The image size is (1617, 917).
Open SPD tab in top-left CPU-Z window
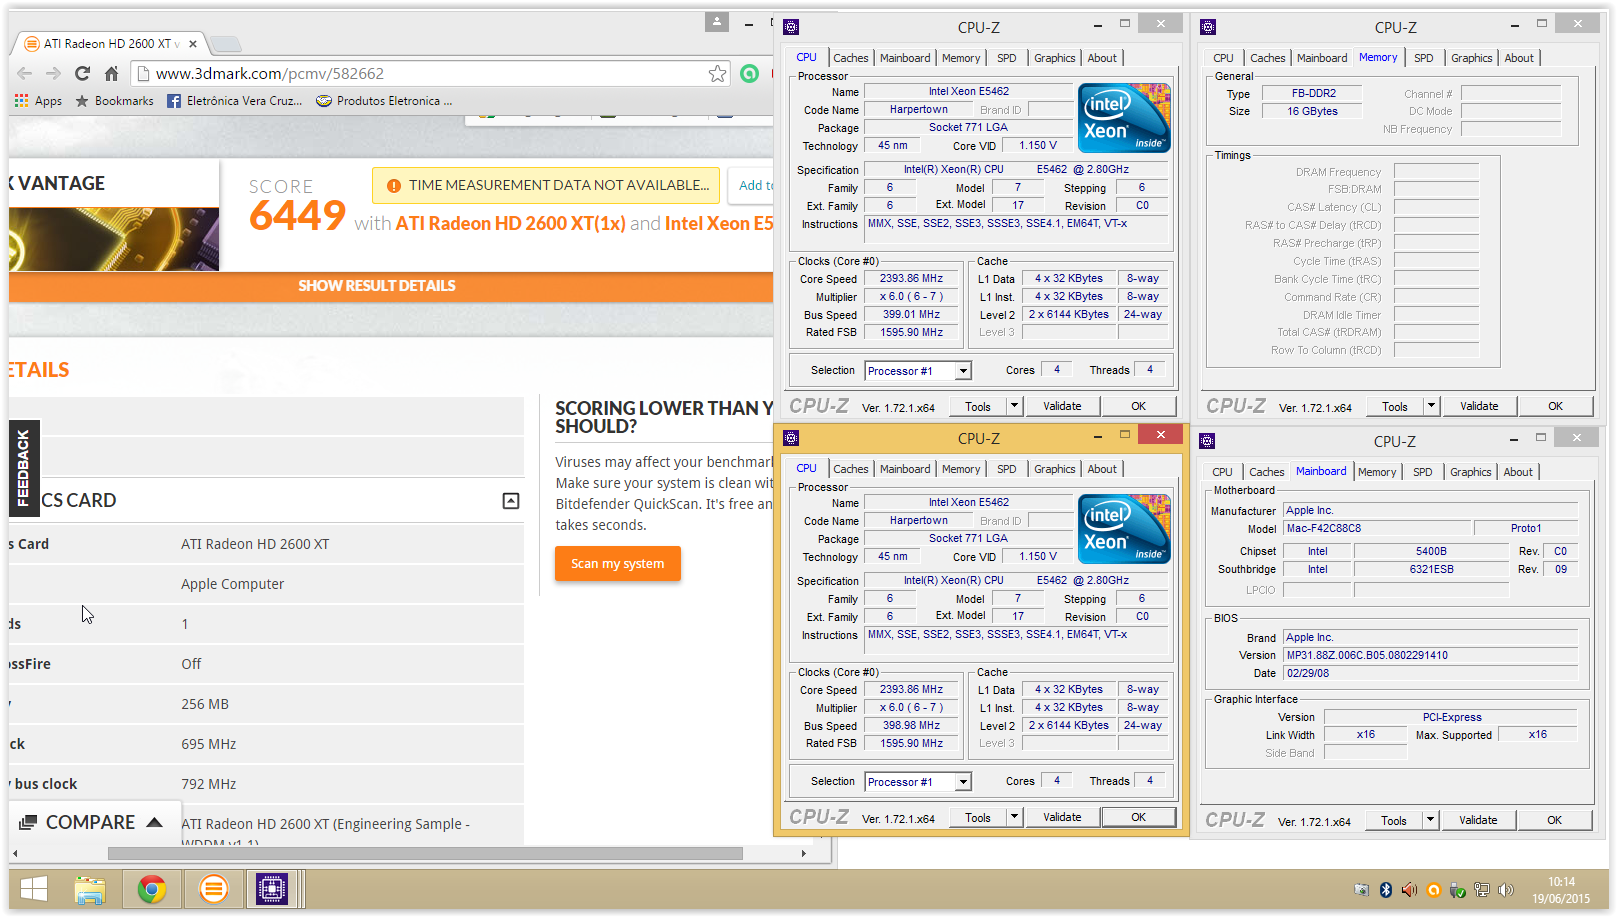1006,58
